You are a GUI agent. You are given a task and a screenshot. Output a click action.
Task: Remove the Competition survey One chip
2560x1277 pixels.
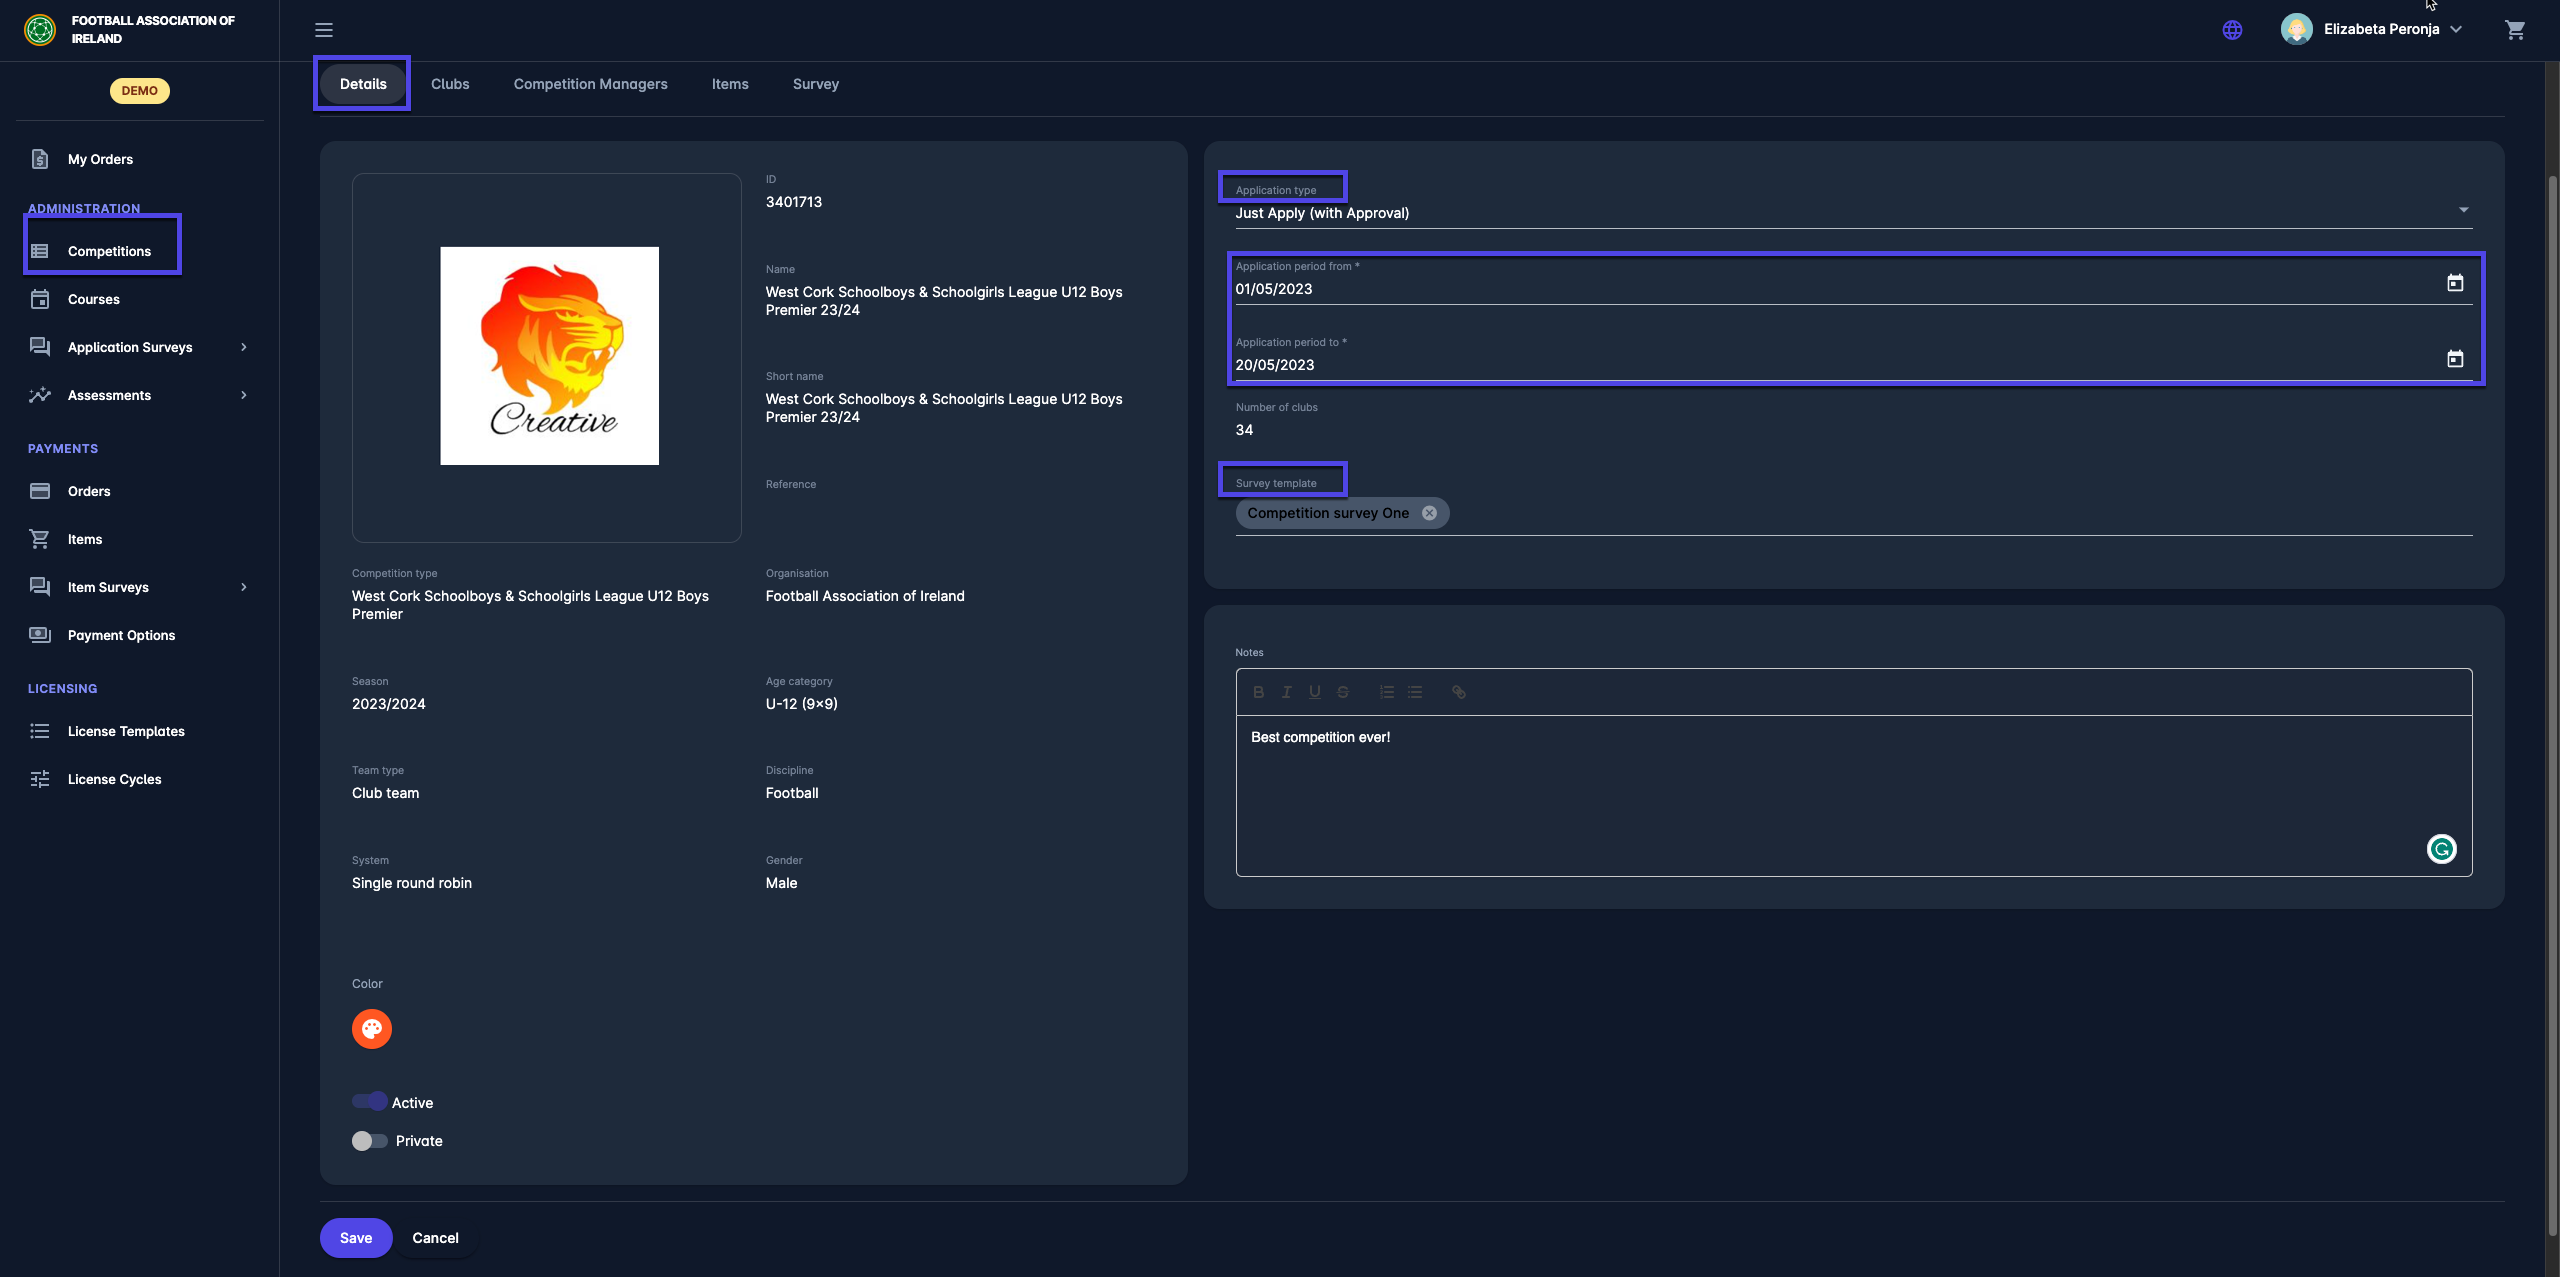1429,513
